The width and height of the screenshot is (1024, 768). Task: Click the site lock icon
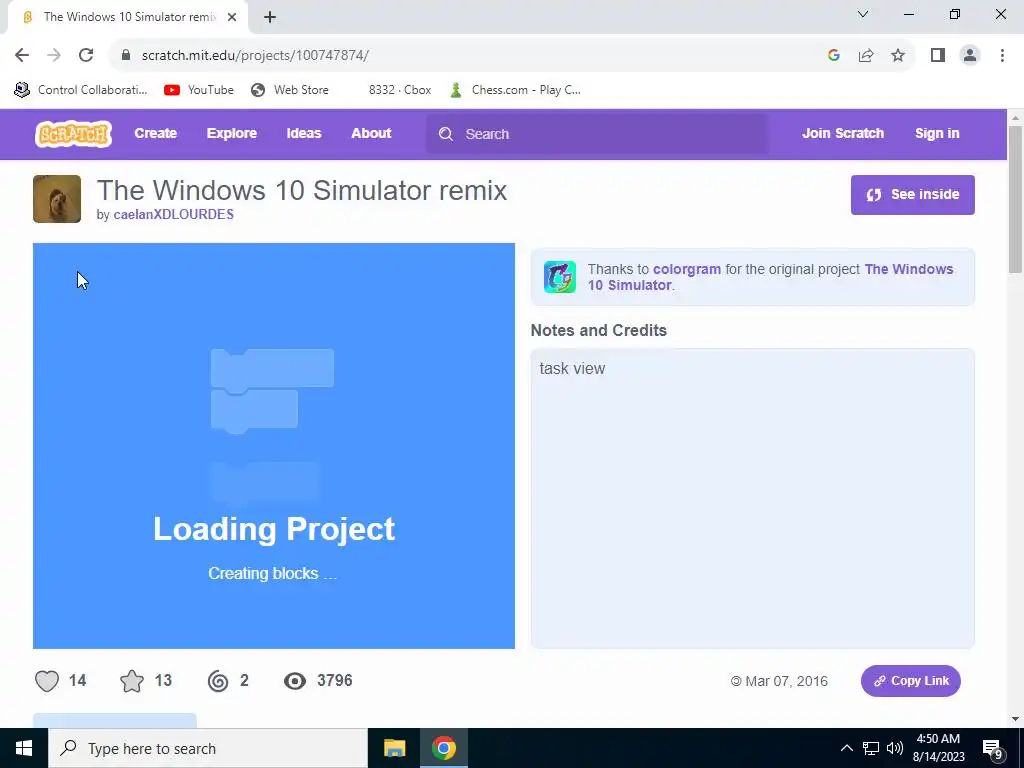(126, 55)
